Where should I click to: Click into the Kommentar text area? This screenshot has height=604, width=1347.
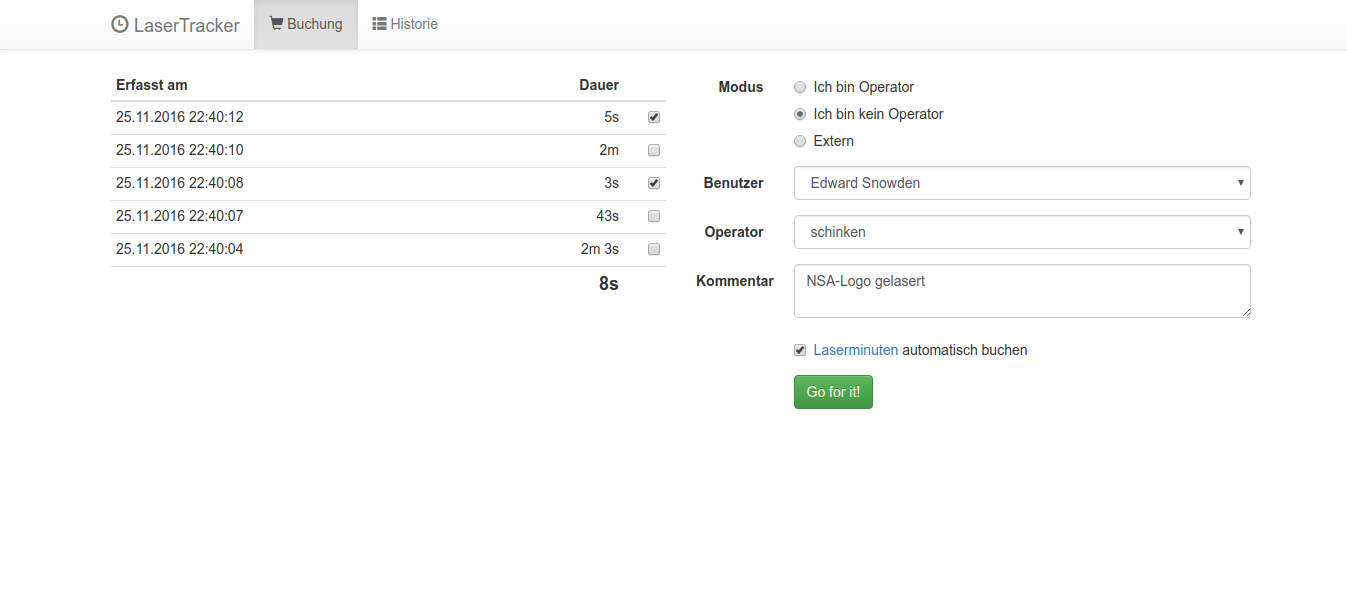pos(1021,291)
